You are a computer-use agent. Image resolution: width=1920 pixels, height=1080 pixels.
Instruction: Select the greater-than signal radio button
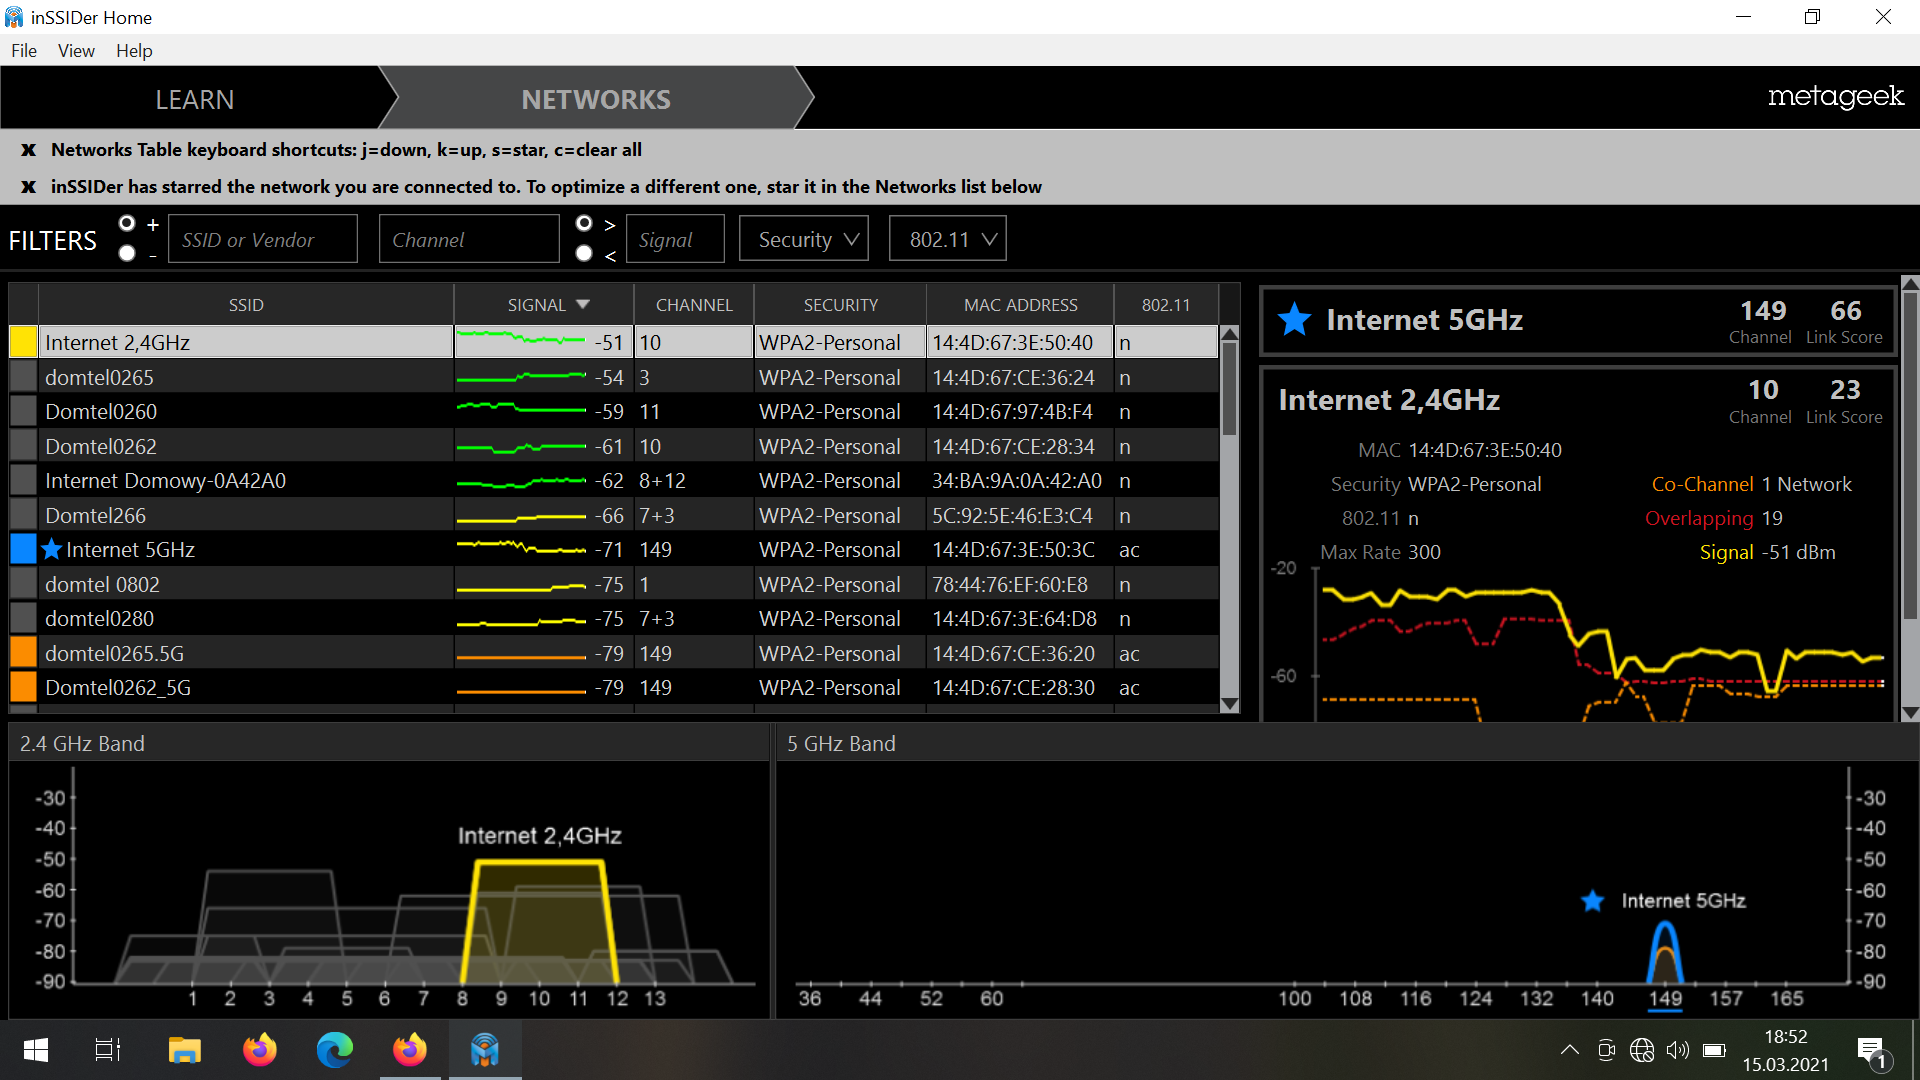coord(584,223)
